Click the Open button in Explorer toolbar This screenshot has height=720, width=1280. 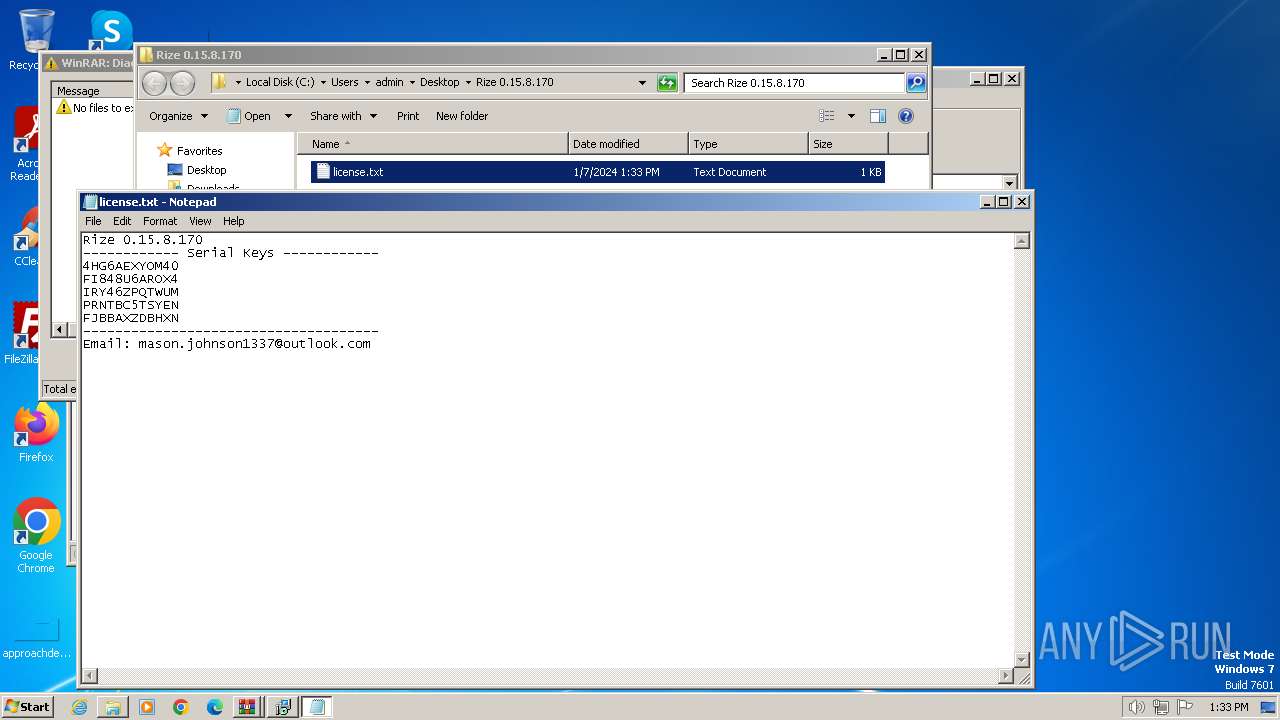tap(249, 116)
